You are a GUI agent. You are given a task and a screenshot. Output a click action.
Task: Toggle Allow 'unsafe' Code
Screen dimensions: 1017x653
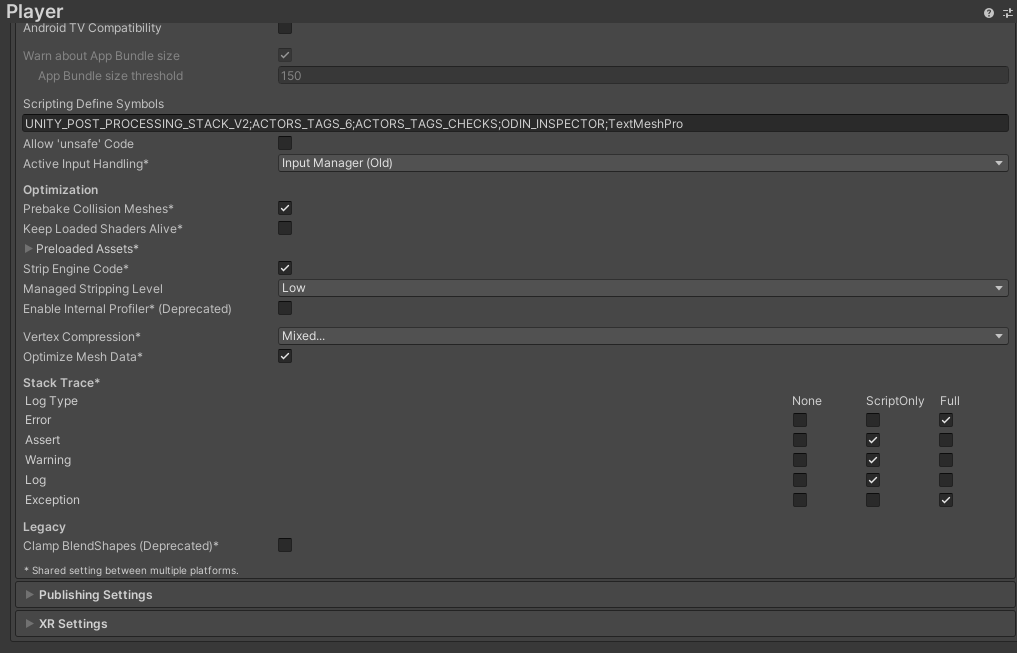coord(285,143)
